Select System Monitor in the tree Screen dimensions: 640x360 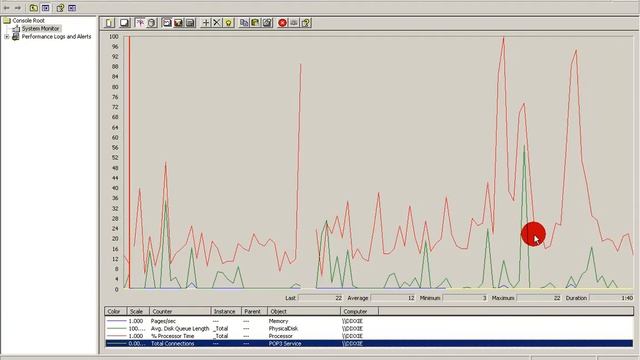click(40, 29)
